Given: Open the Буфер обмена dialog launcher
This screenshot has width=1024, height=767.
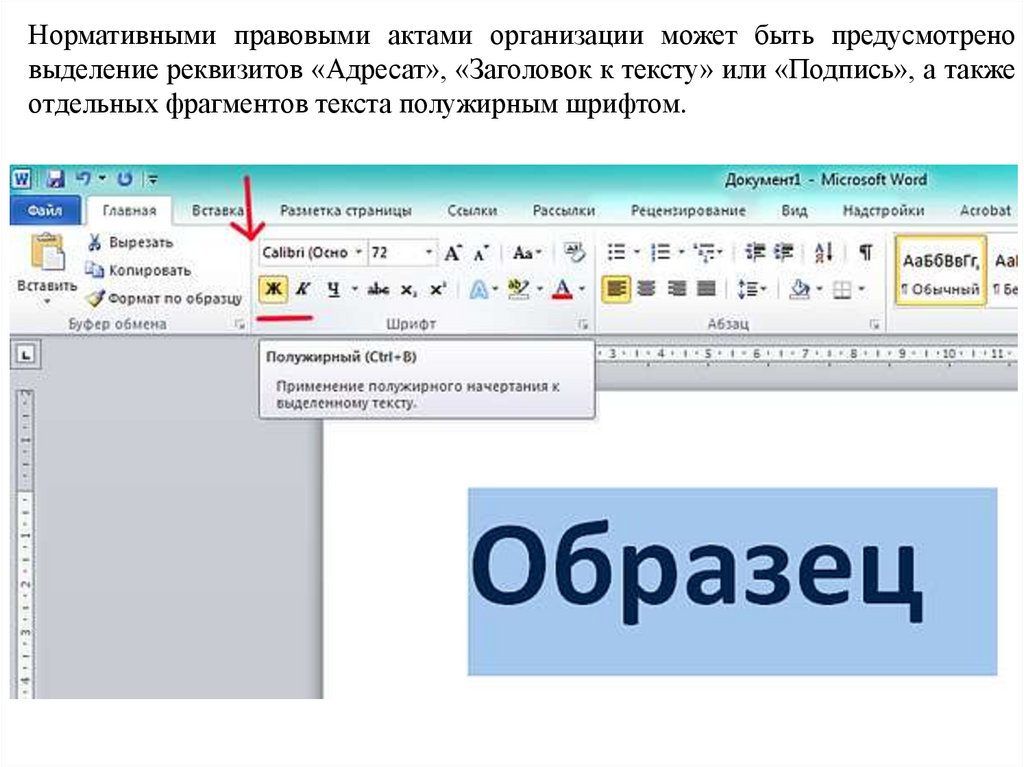Looking at the screenshot, I should pyautogui.click(x=240, y=324).
